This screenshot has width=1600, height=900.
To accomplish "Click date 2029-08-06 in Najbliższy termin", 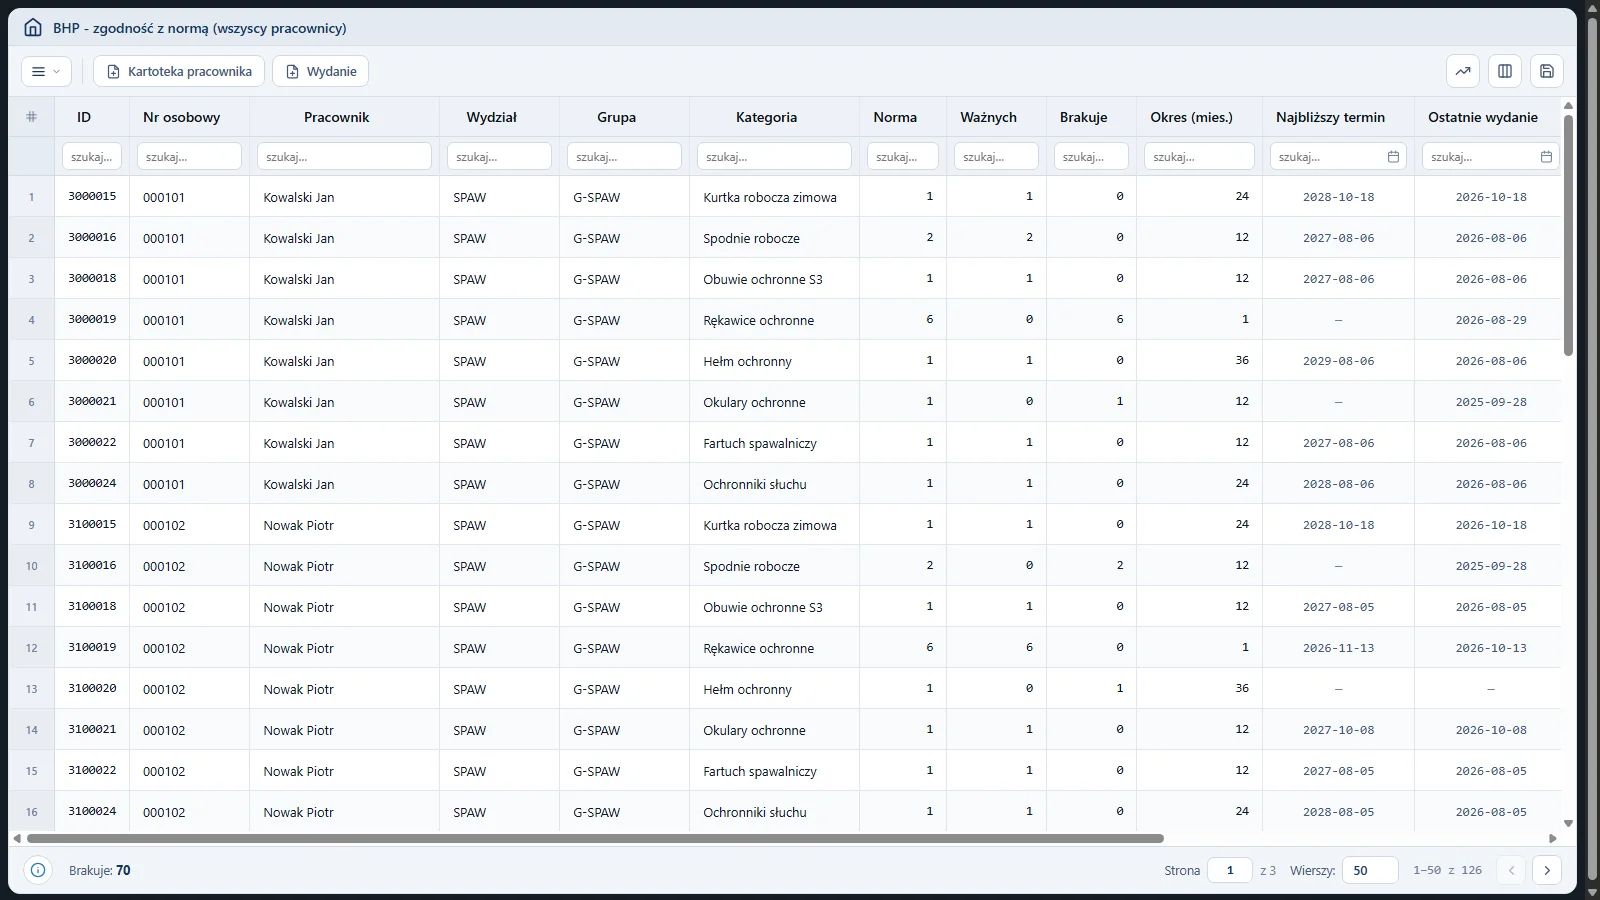I will click(x=1338, y=361).
